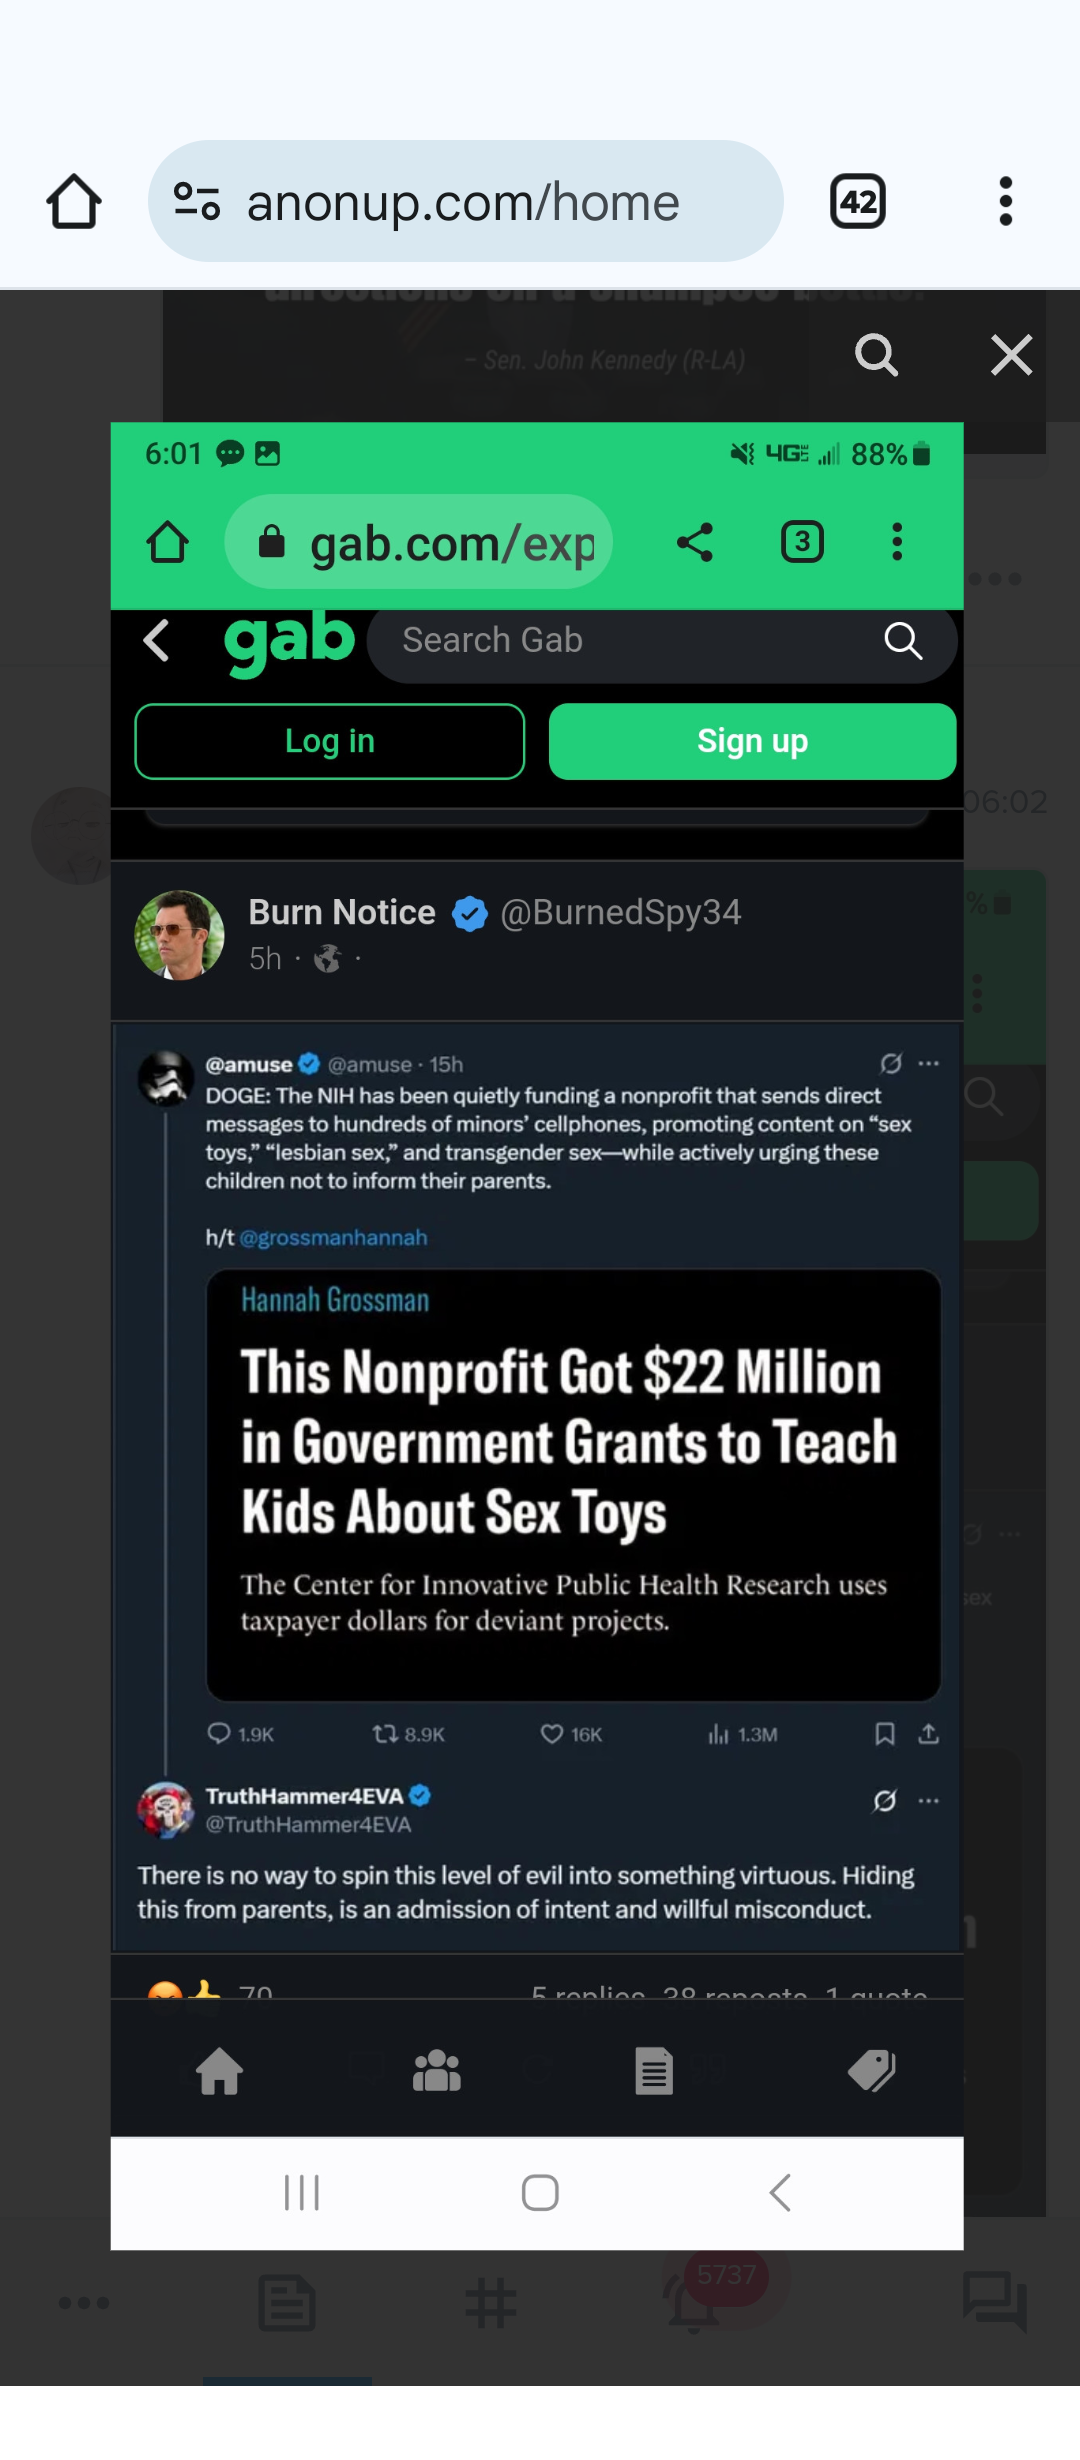The image size is (1080, 2460).
Task: Tap the feed document icon in anonup bottom bar
Action: pos(287,2303)
